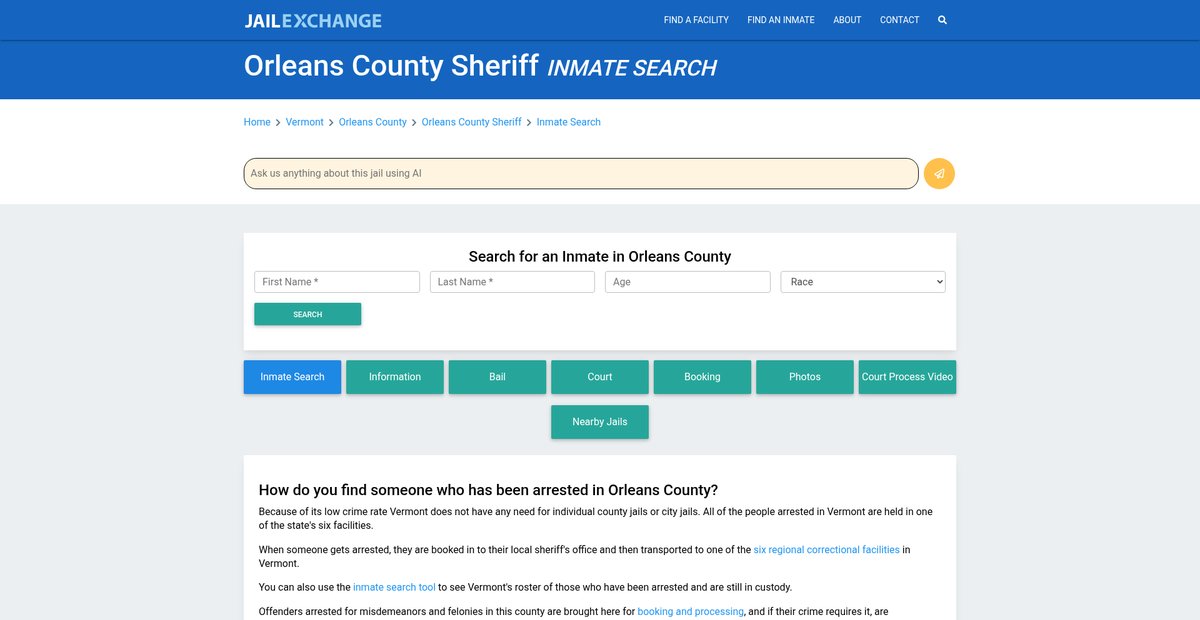
Task: Click the First Name input field
Action: [x=337, y=282]
